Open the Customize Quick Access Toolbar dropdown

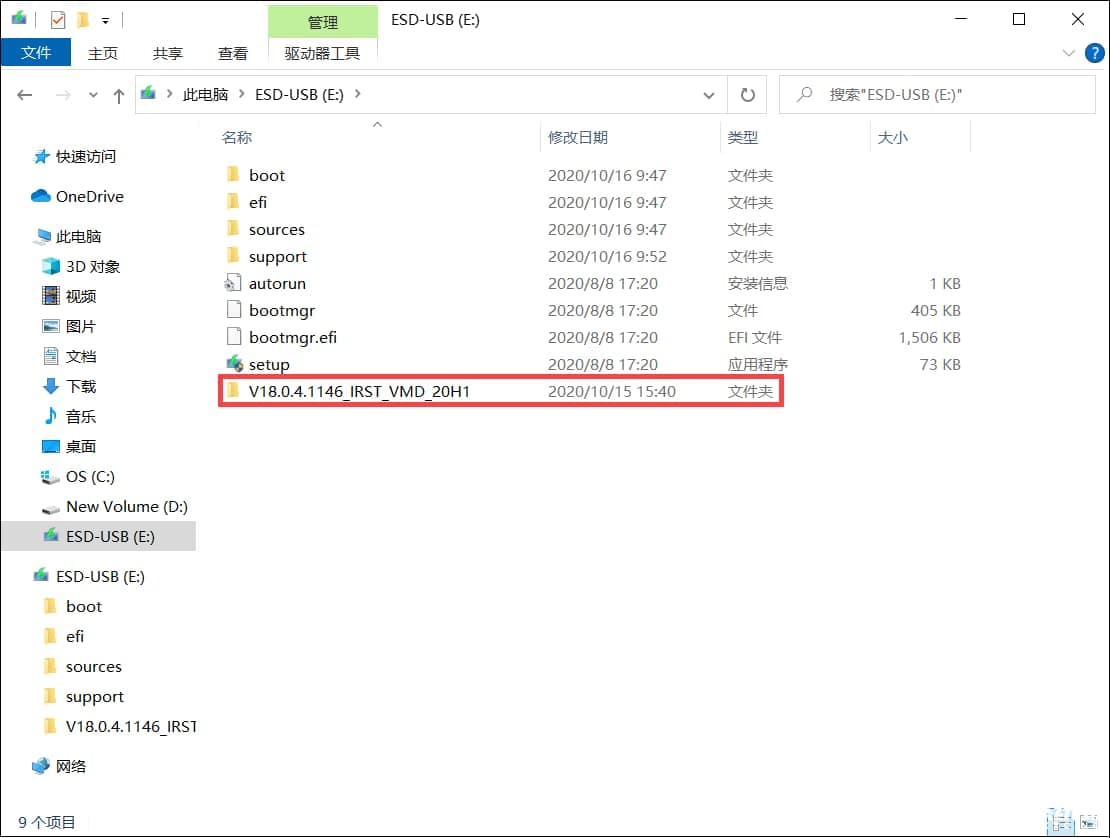[105, 20]
